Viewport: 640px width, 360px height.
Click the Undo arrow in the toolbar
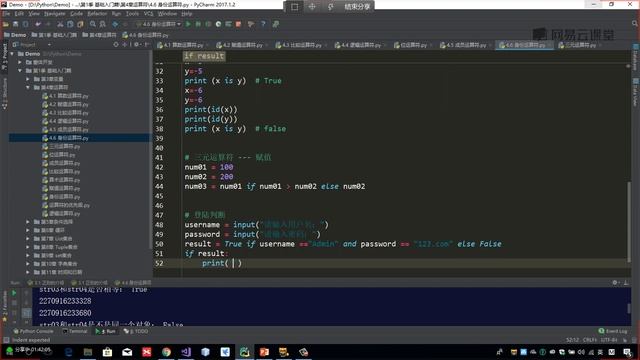(x=38, y=24)
